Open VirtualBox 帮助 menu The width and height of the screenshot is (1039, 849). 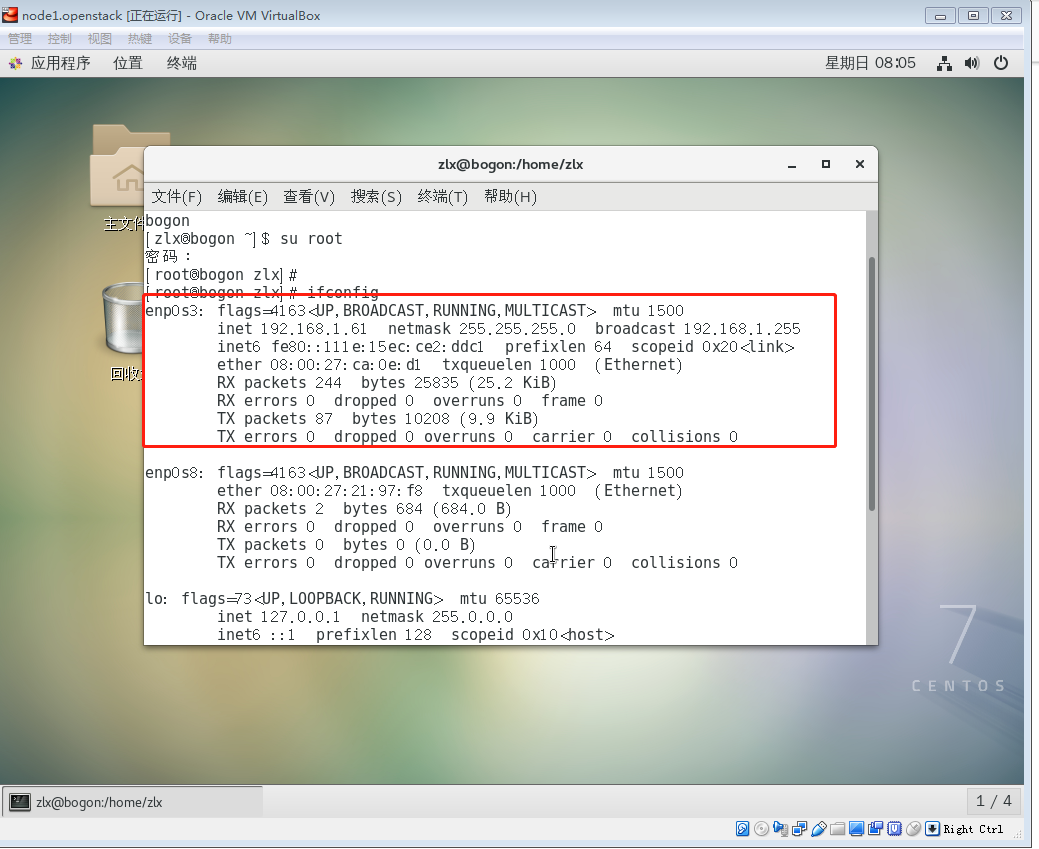click(220, 39)
